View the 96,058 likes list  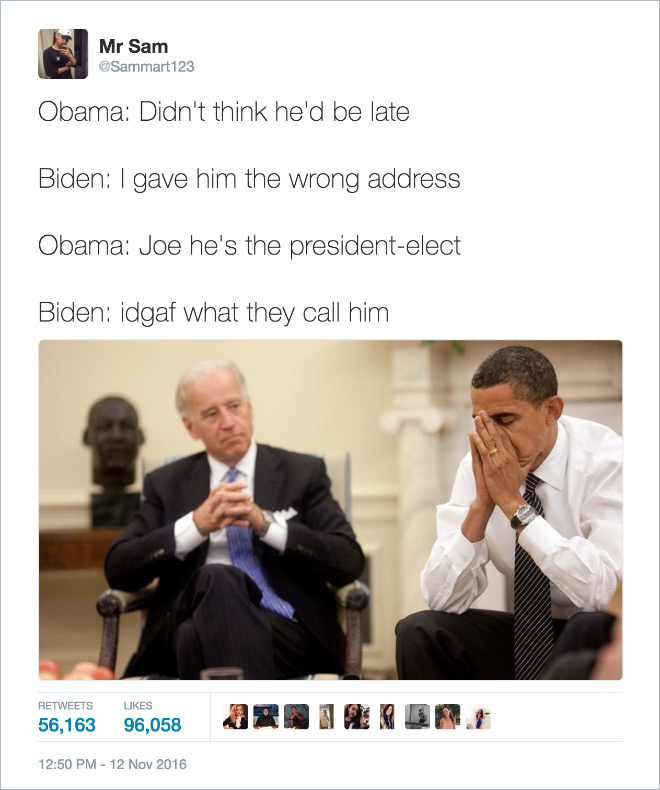[x=152, y=717]
